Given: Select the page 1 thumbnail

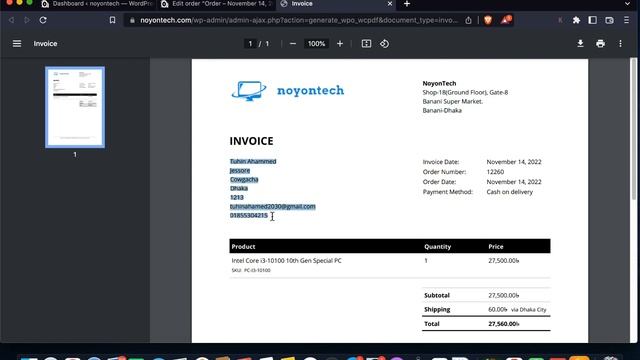Looking at the screenshot, I should 75,107.
